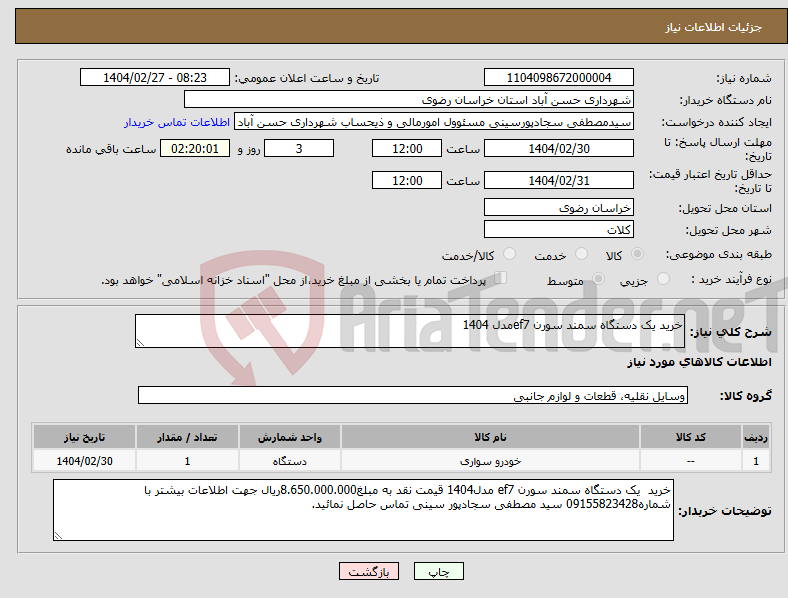Click the استان محل تحویل label
Viewport: 788px width, 598px height.
(x=725, y=208)
